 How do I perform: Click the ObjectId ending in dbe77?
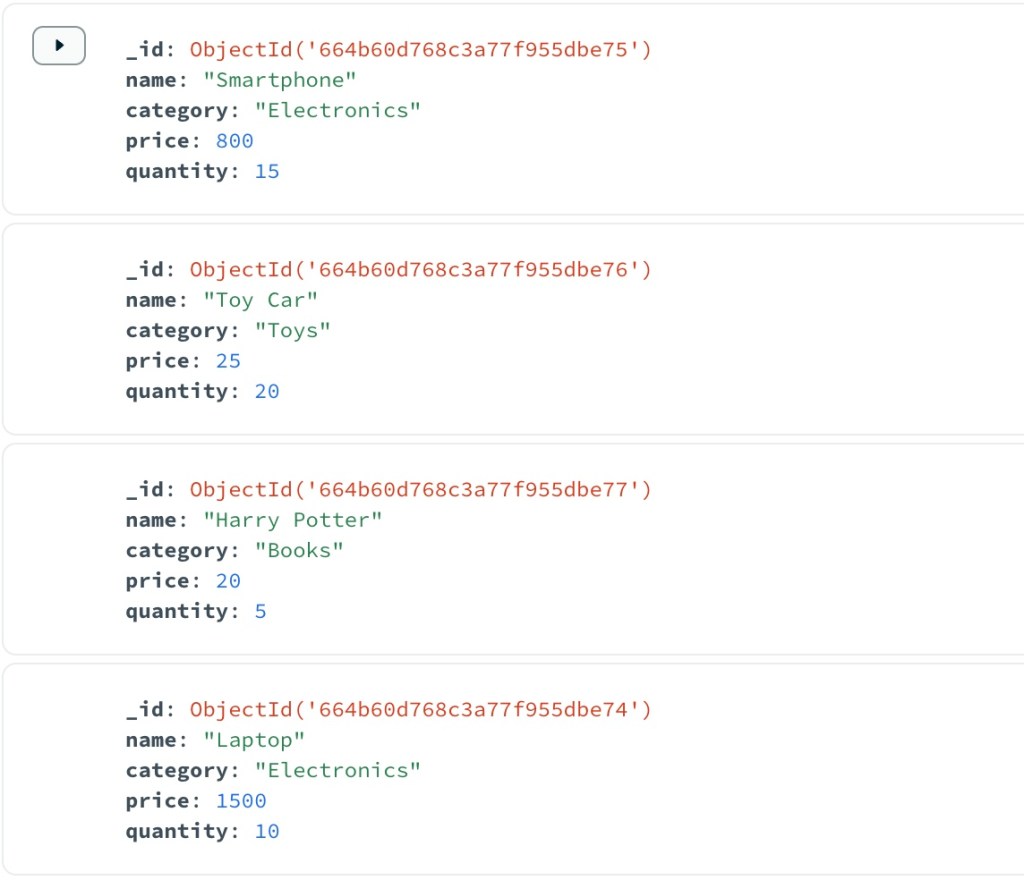(x=420, y=490)
